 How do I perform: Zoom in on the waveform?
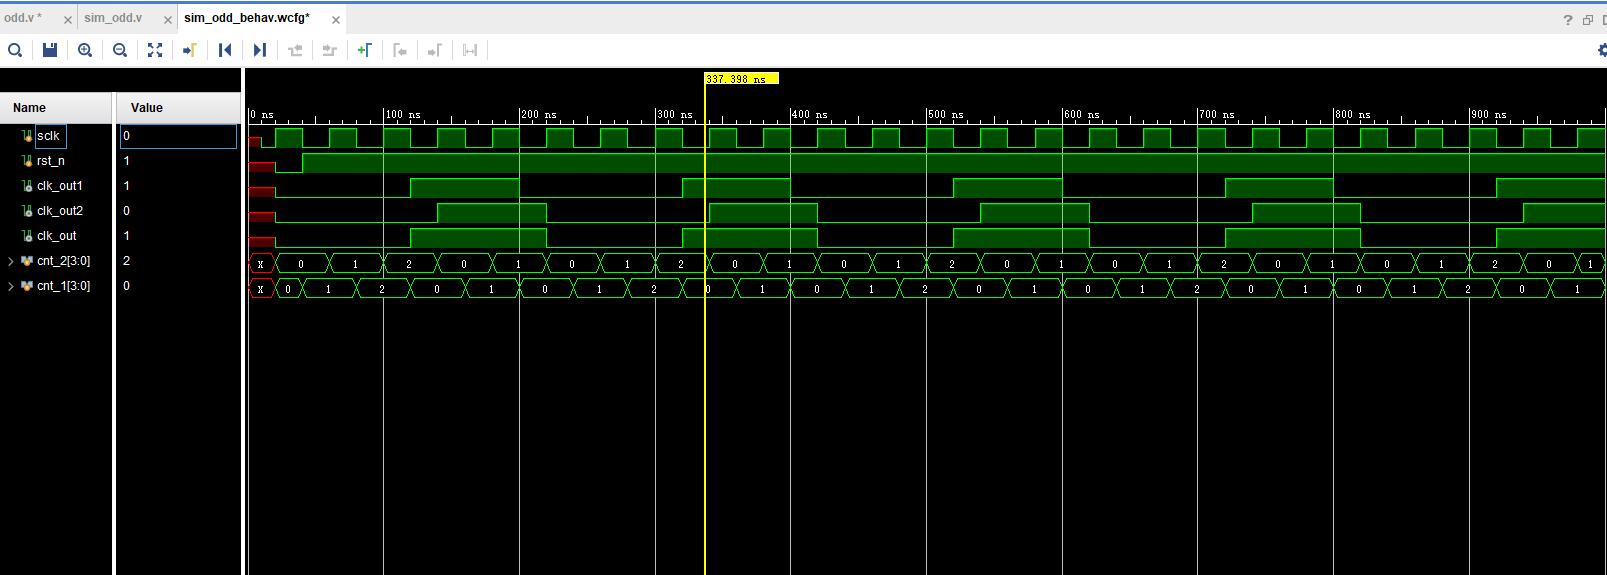85,50
